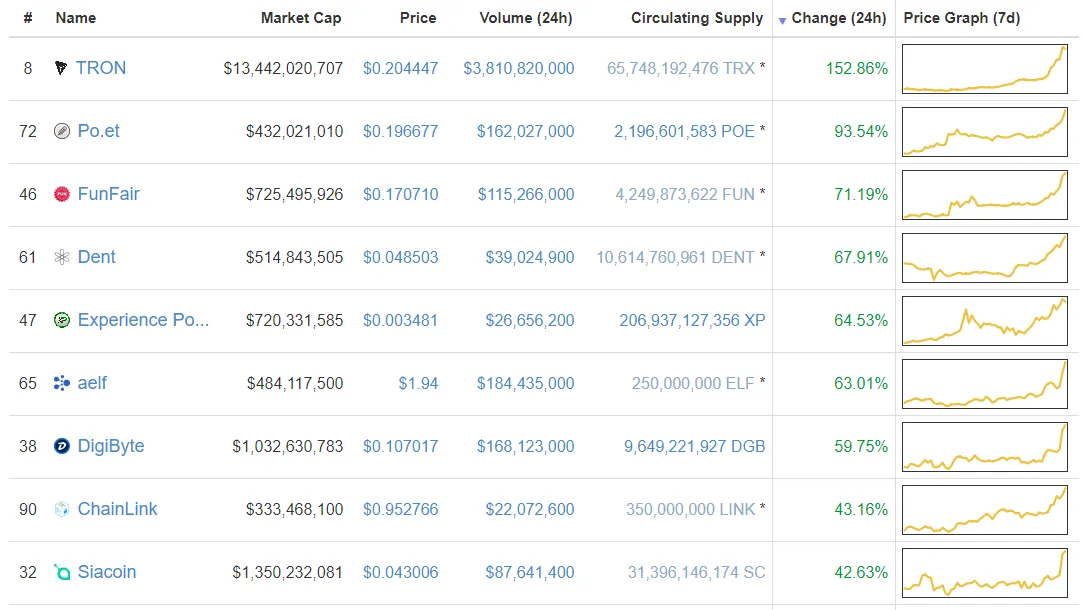Click the Siacoin green logo icon
This screenshot has width=1084, height=610.
pos(62,572)
